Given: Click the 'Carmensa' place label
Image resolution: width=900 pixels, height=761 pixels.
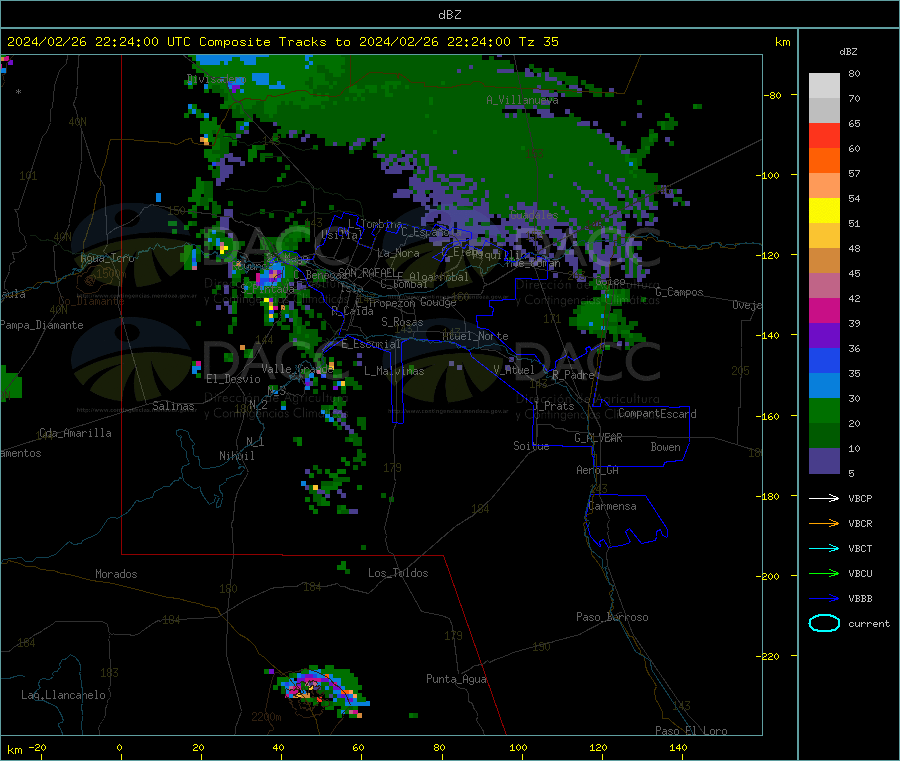Looking at the screenshot, I should click(x=612, y=506).
